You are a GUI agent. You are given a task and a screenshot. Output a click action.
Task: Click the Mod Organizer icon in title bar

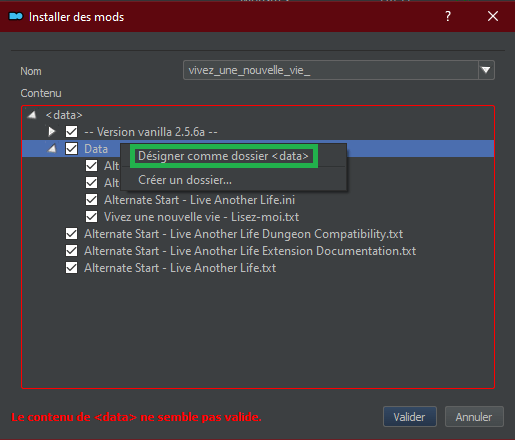(16, 16)
